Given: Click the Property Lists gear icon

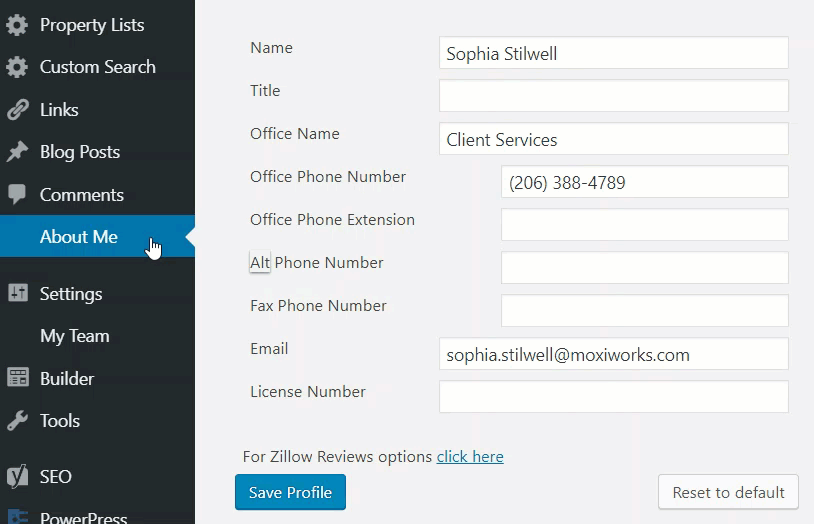Looking at the screenshot, I should 17,25.
